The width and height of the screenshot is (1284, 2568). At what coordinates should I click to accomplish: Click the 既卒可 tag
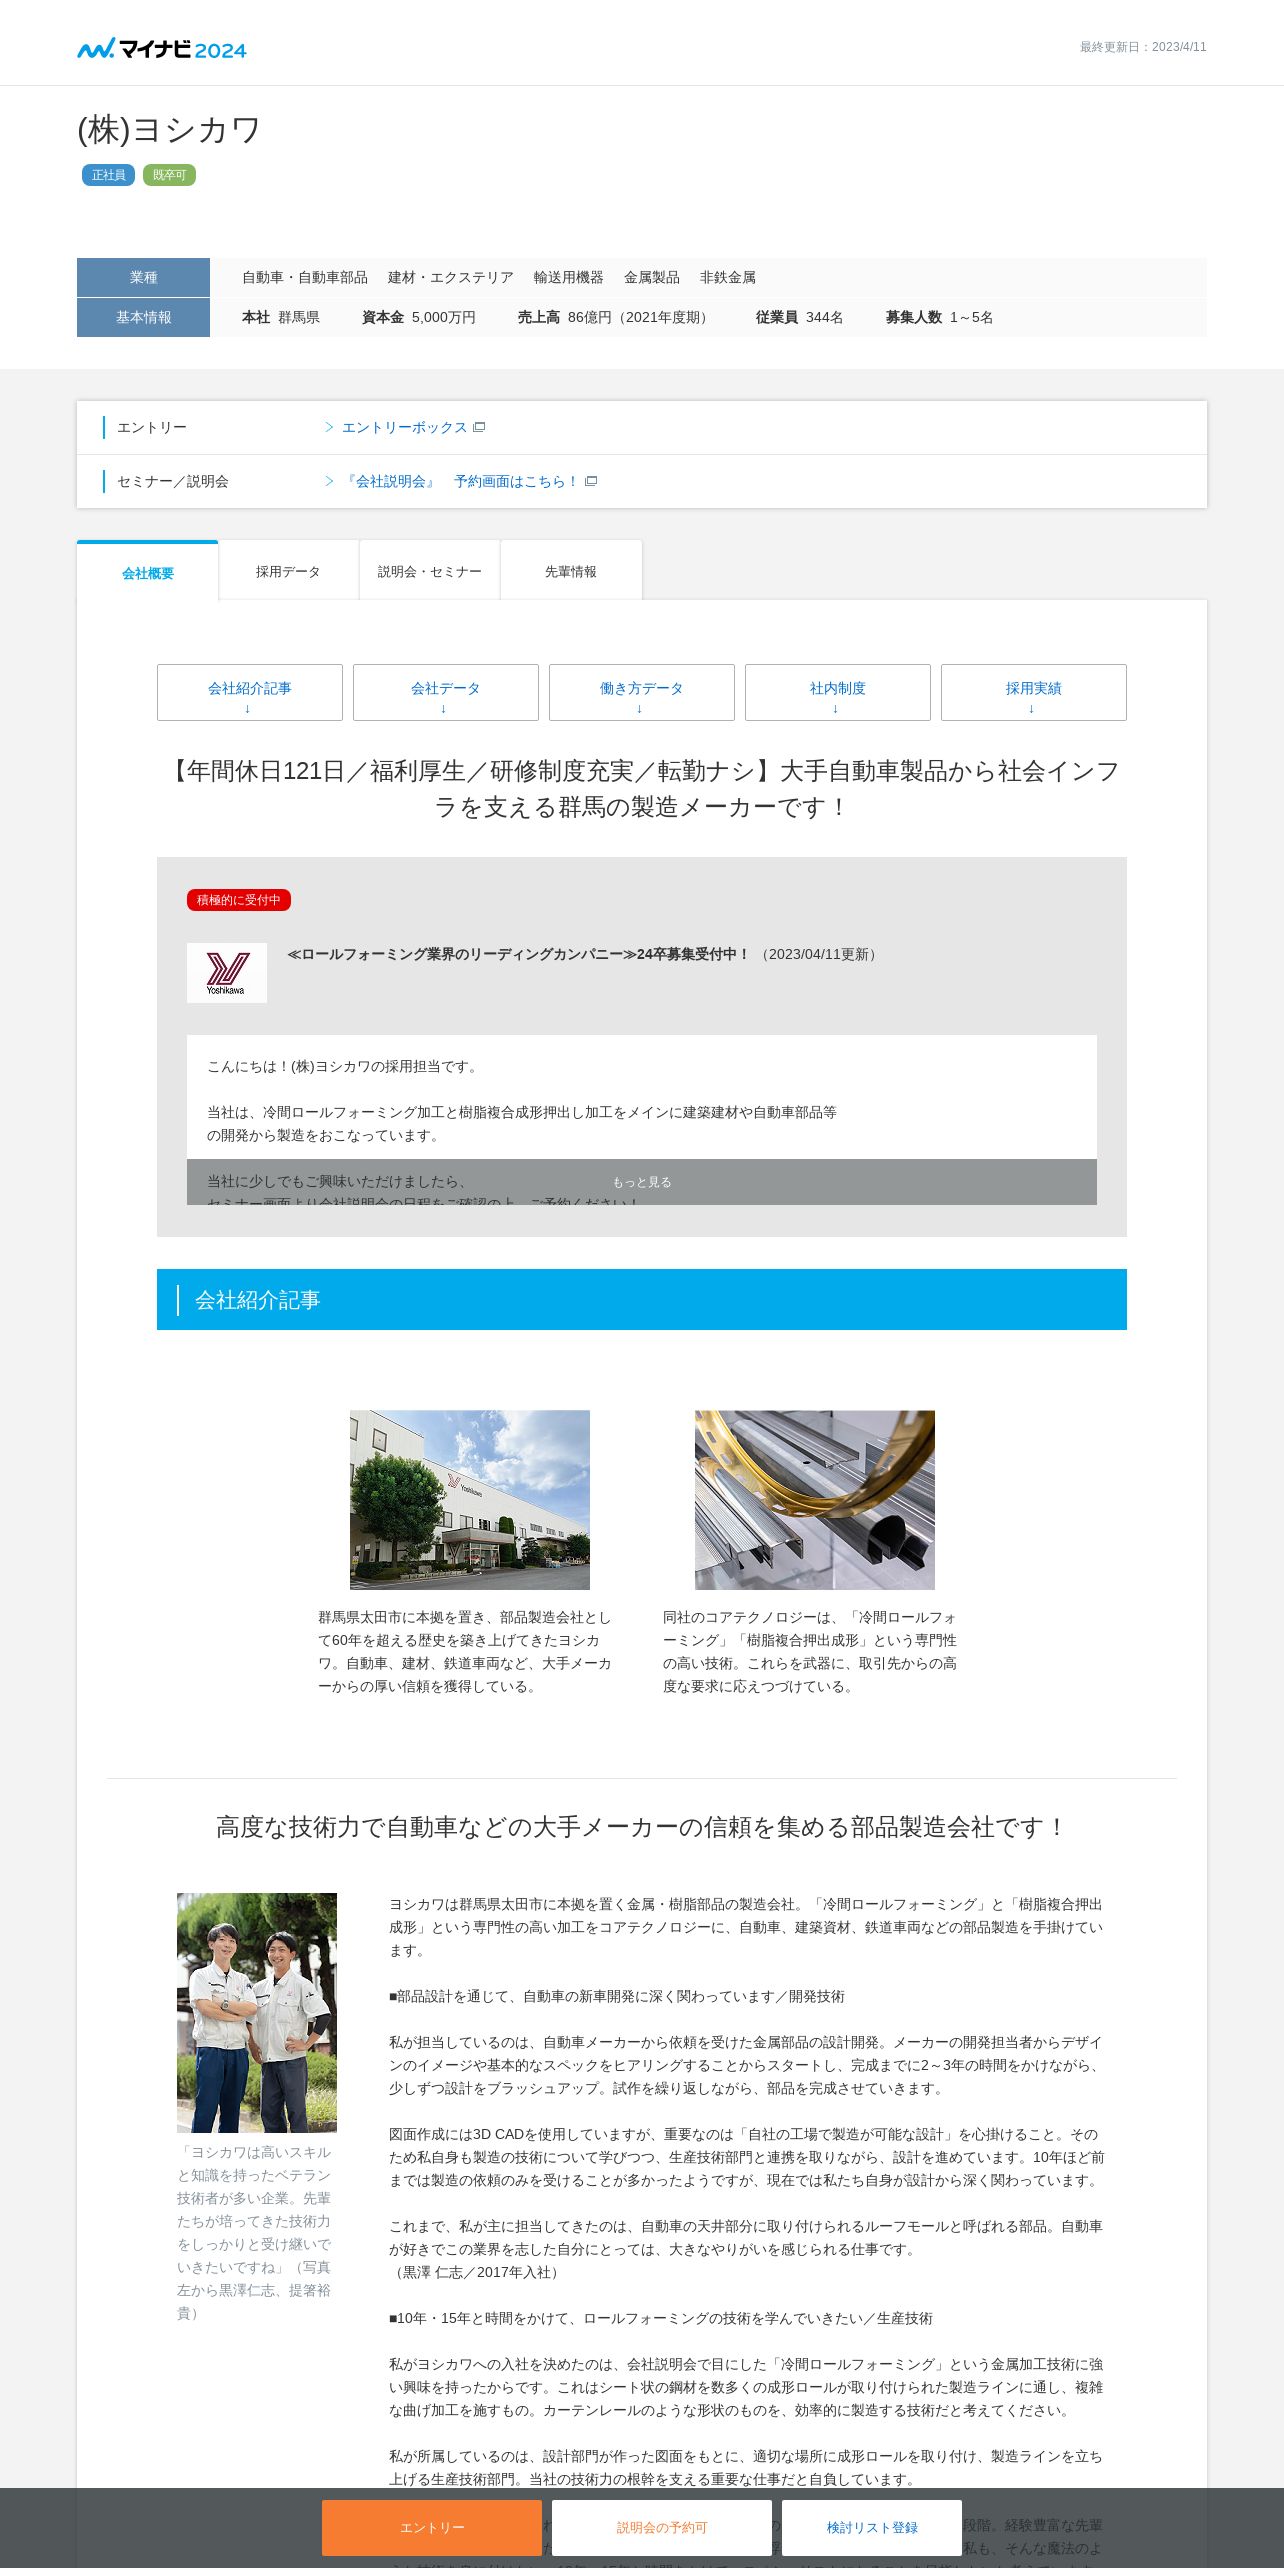pos(169,175)
